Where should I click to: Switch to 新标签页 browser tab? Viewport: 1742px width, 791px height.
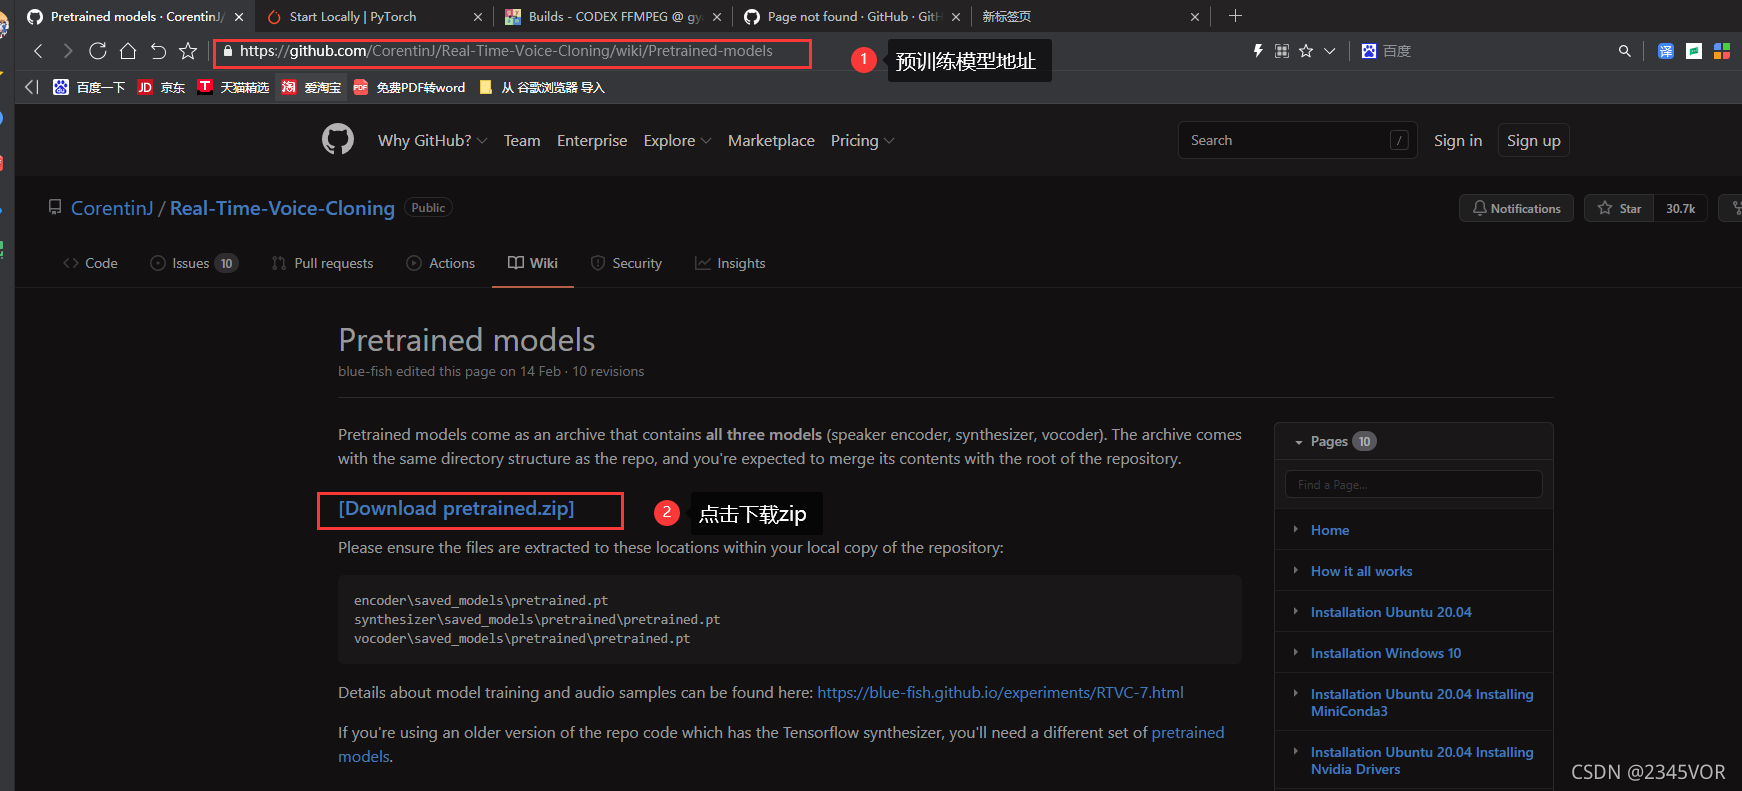1090,16
